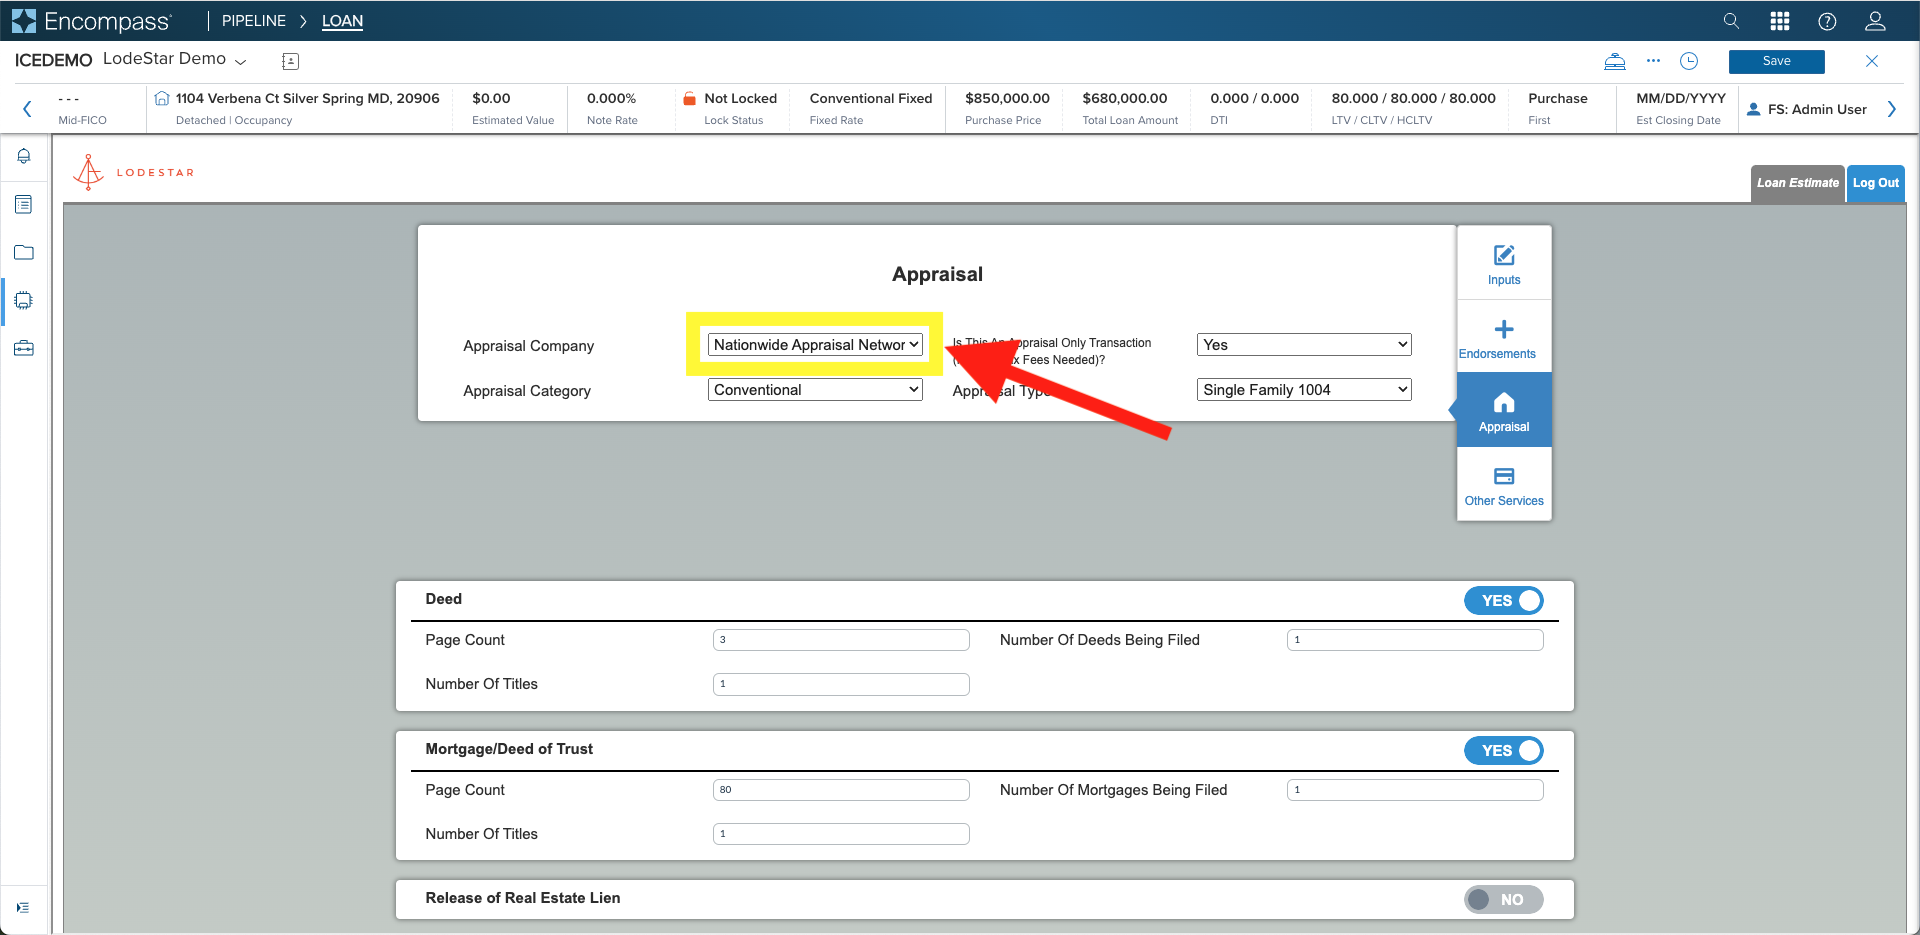This screenshot has width=1920, height=935.
Task: Open the notifications bell in sidebar
Action: [x=24, y=156]
